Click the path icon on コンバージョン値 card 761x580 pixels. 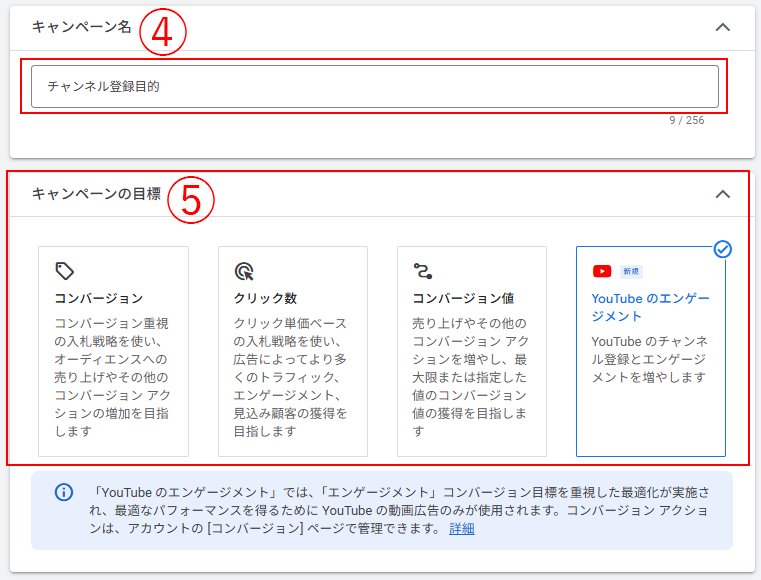point(423,271)
